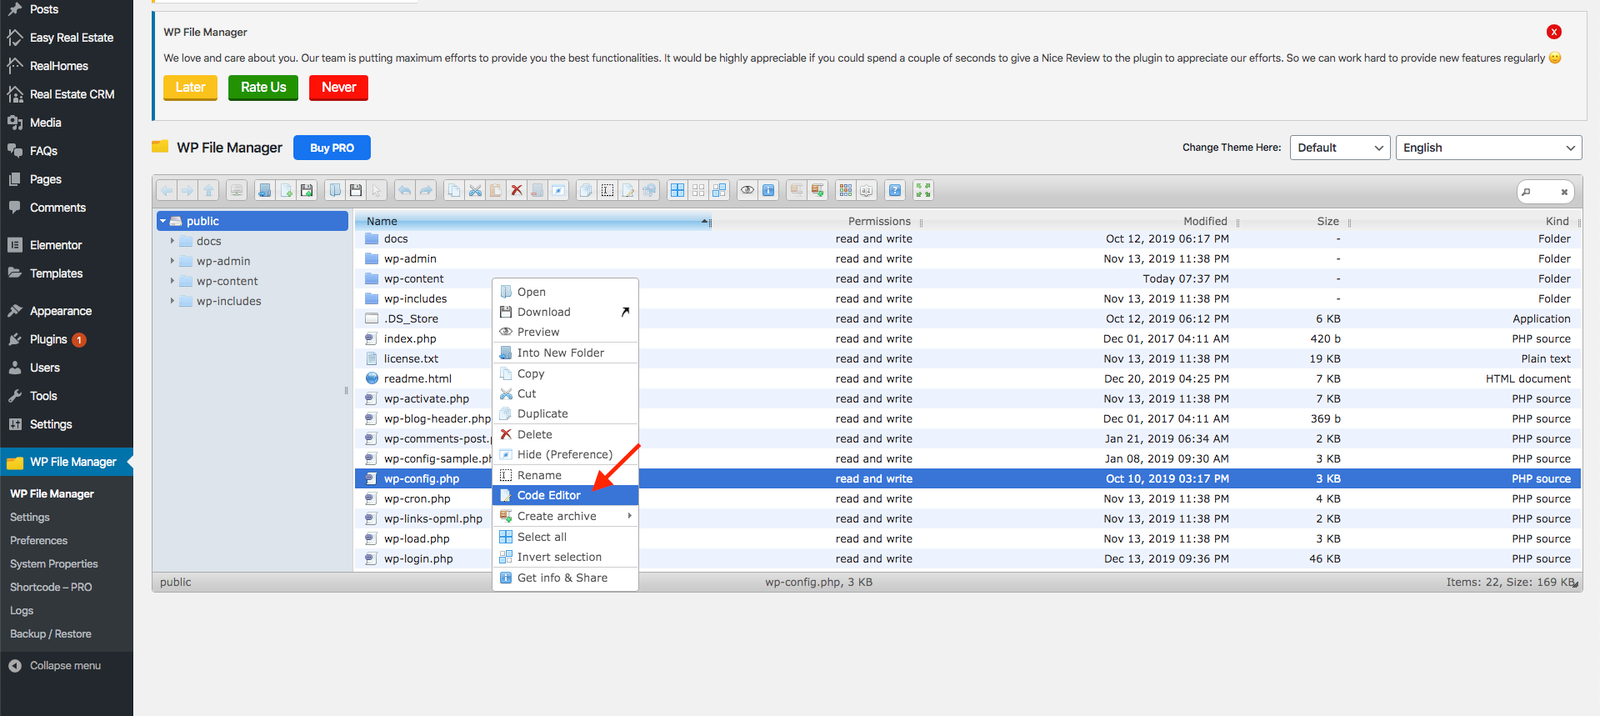Click the Preview eye toolbar icon
This screenshot has width=1600, height=716.
747,190
